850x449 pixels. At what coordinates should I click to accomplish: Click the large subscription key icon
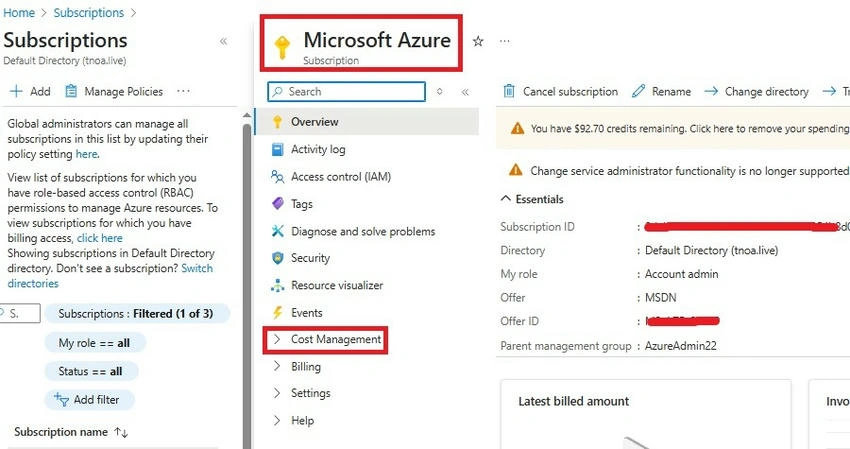tap(281, 47)
